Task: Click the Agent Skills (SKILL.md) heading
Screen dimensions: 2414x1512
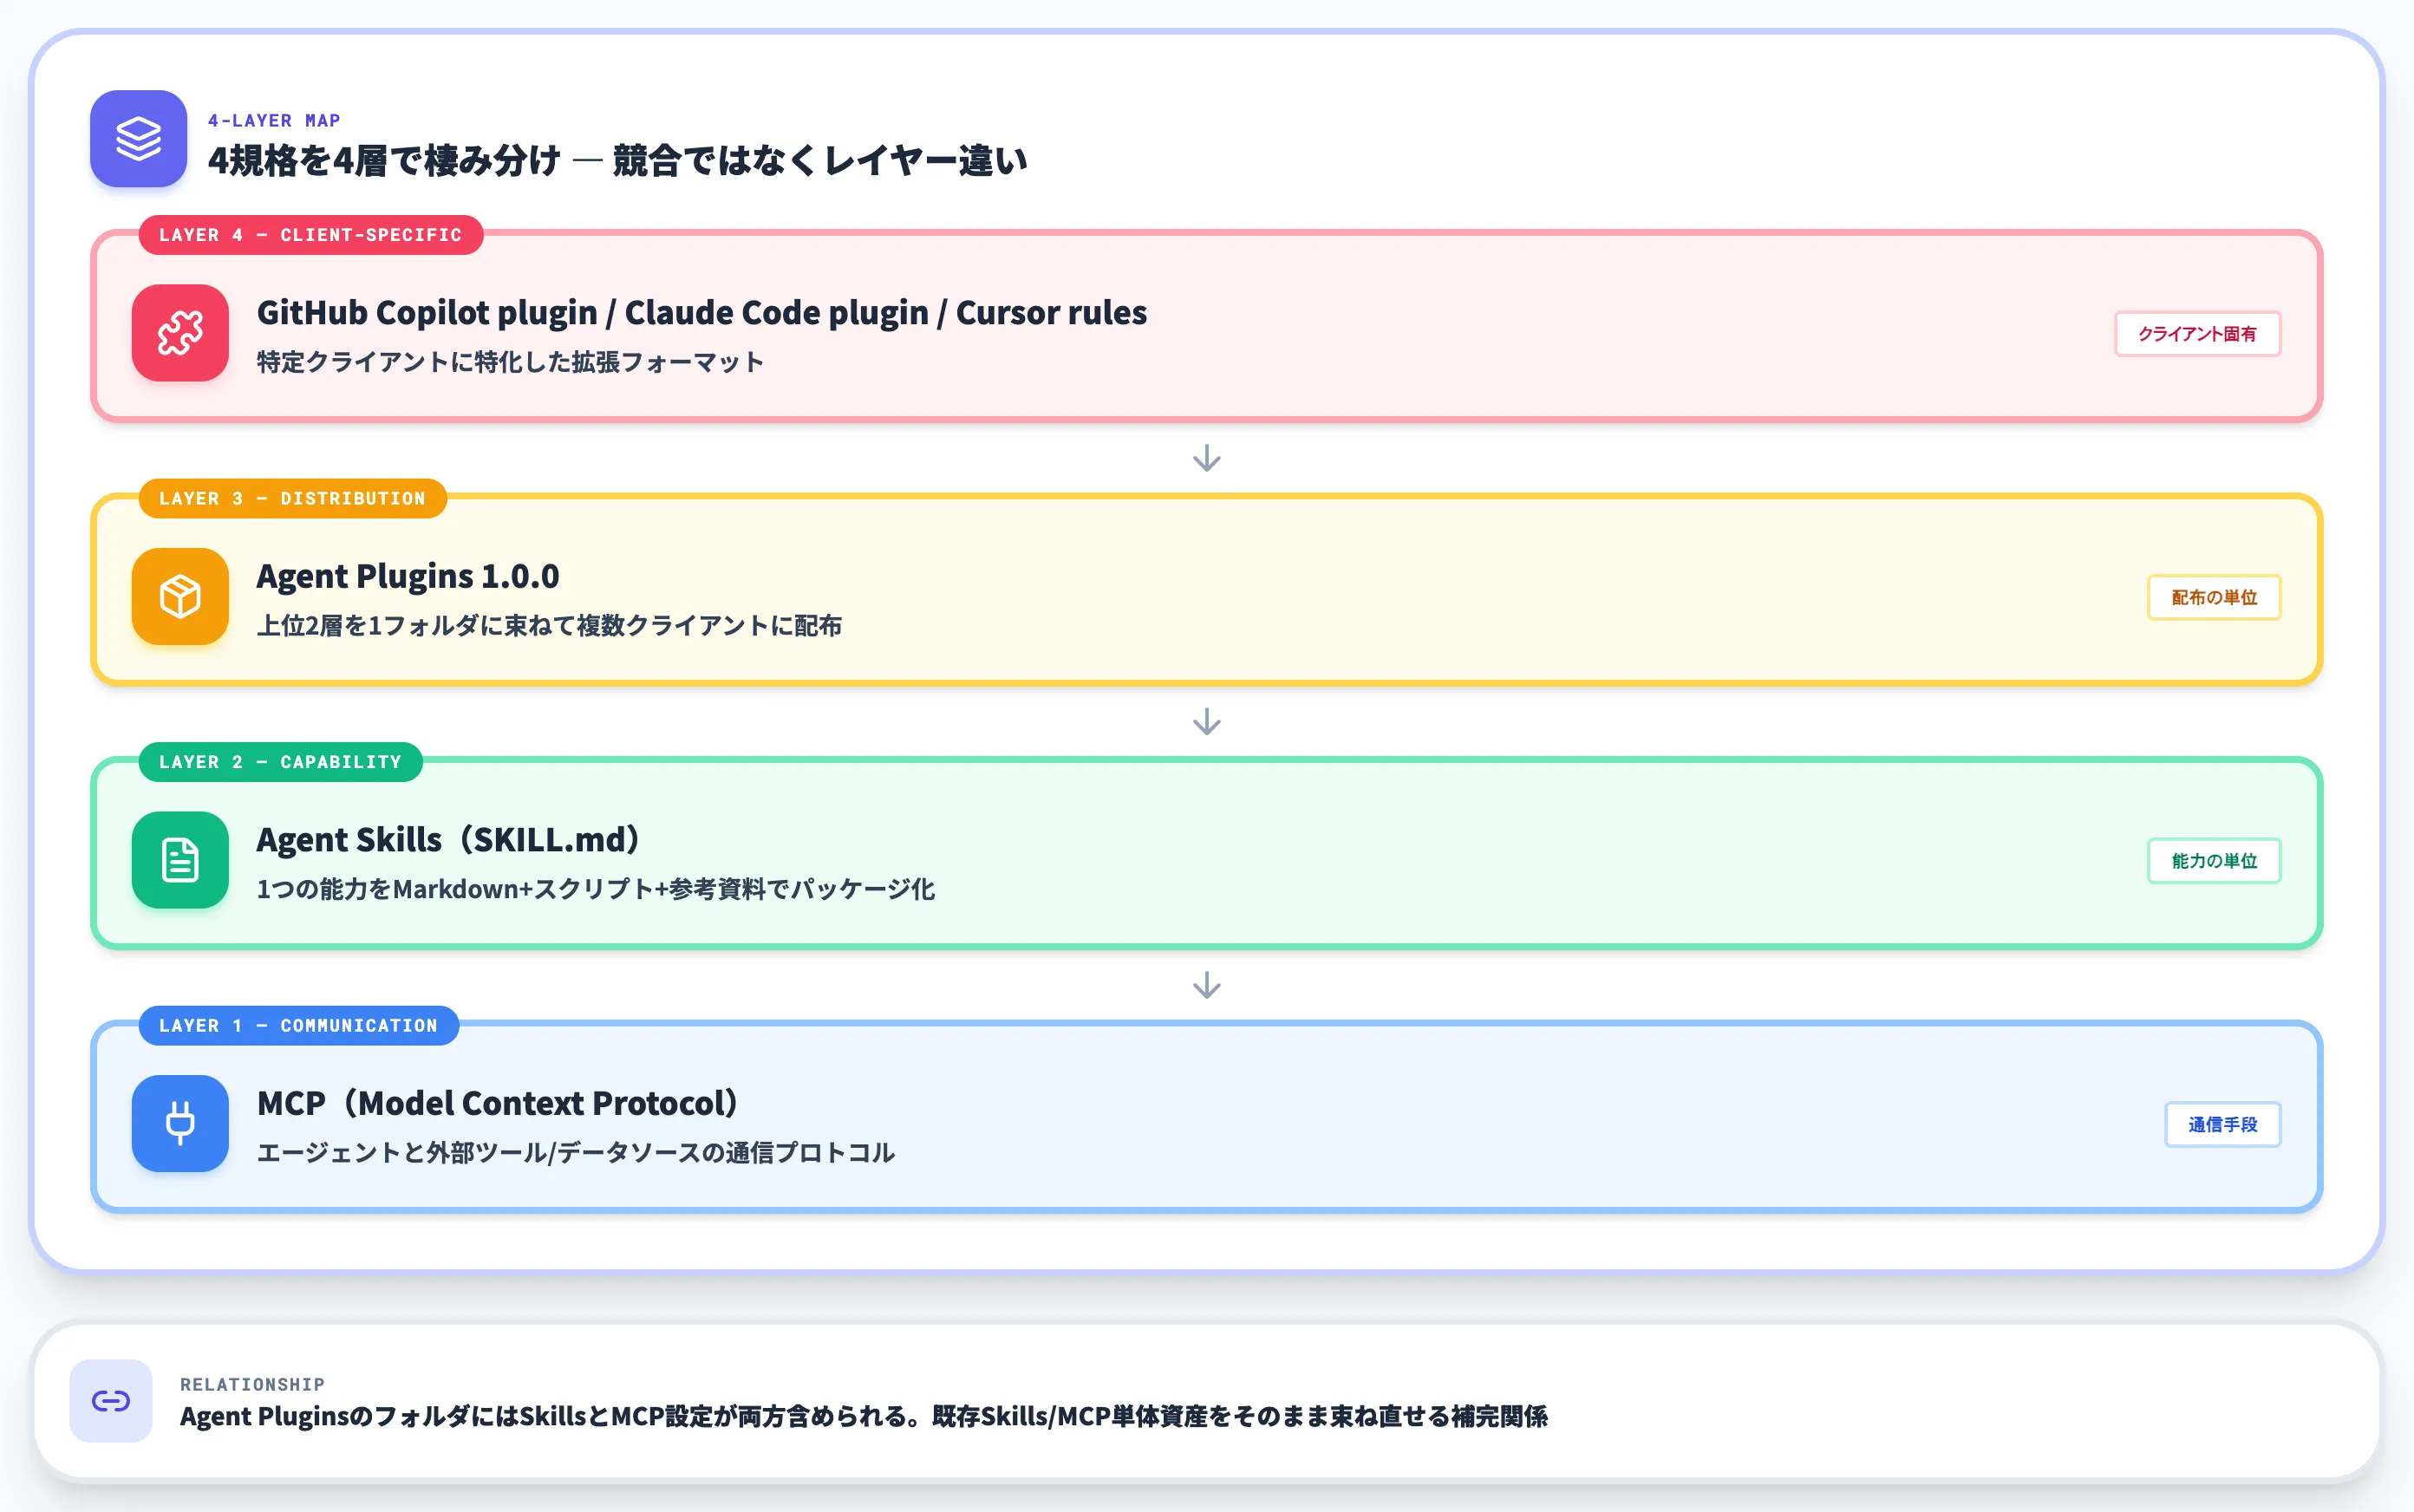Action: coord(449,840)
